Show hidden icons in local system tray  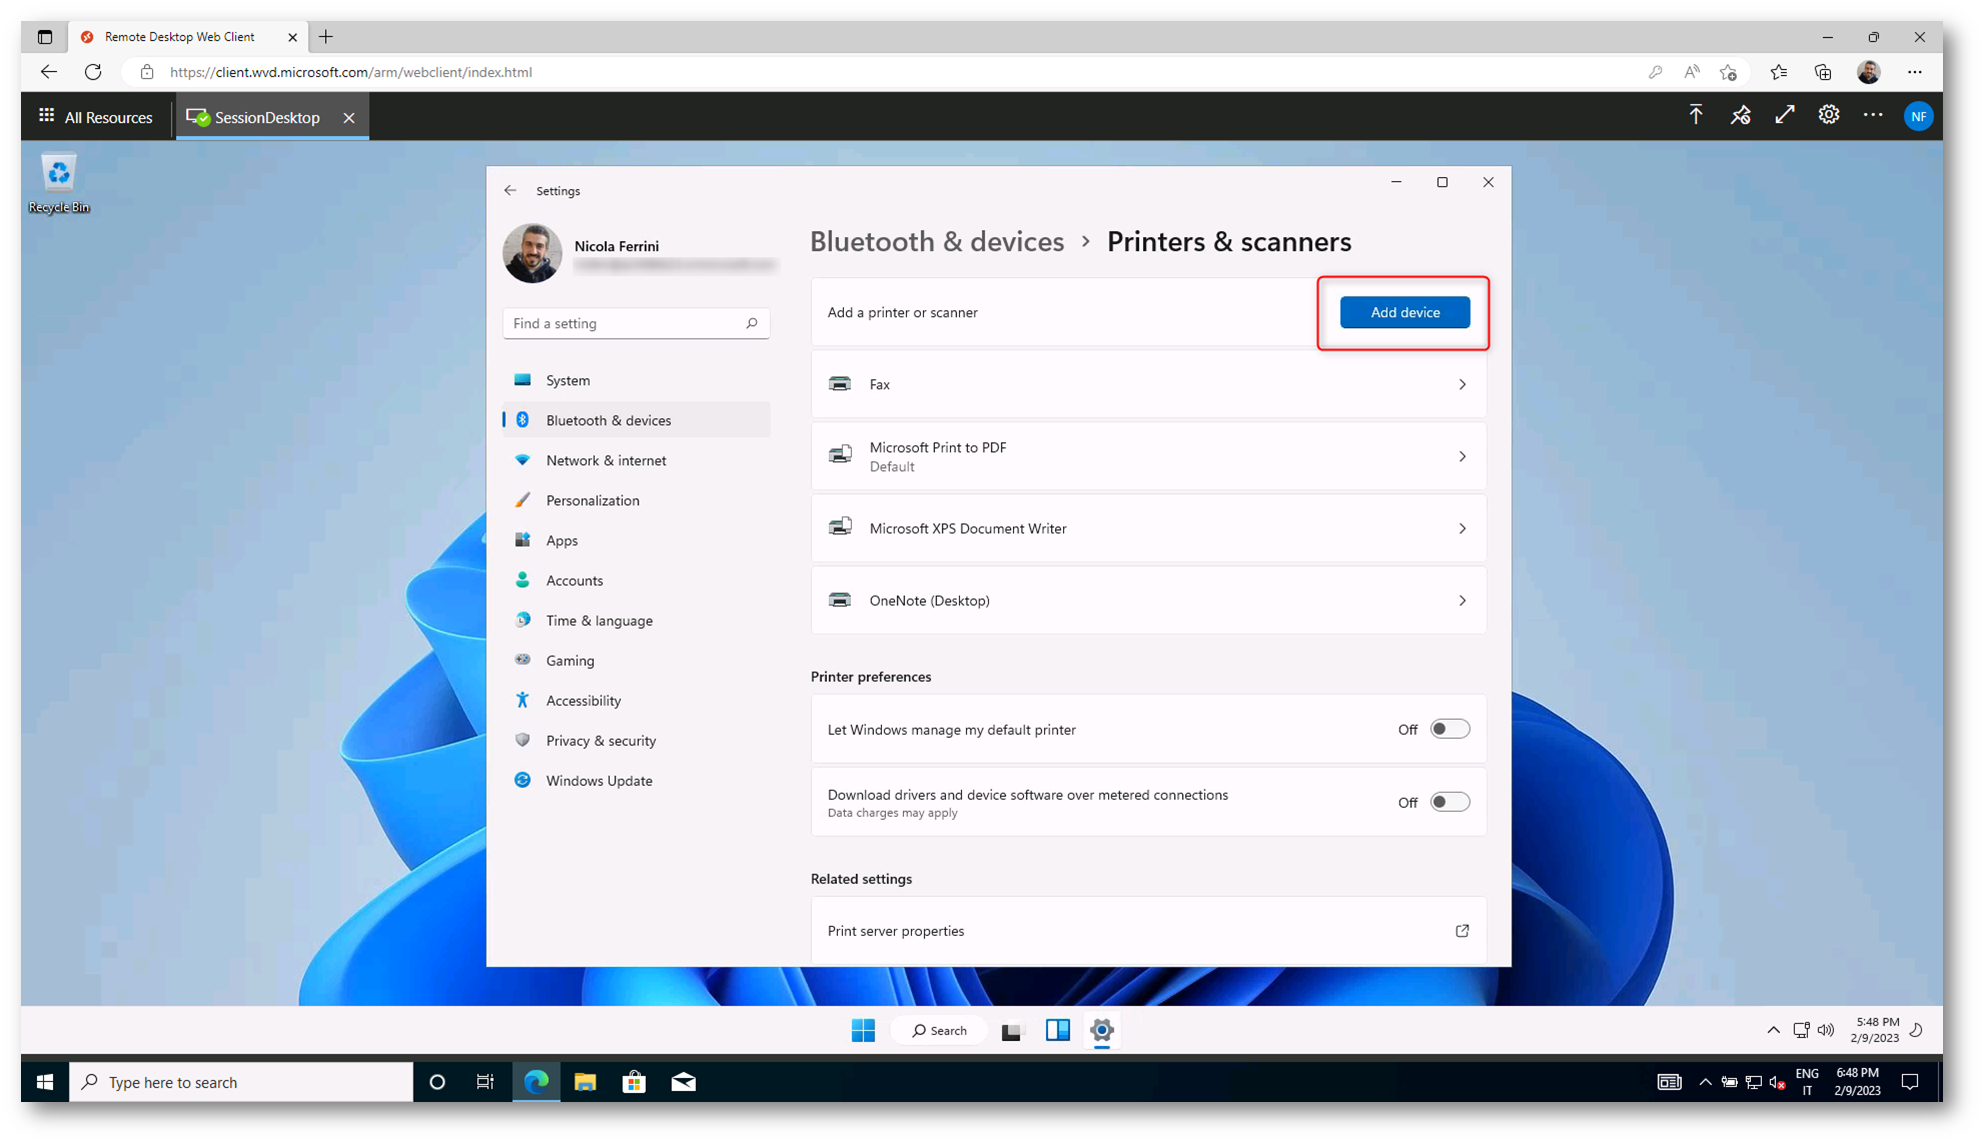[x=1704, y=1082]
